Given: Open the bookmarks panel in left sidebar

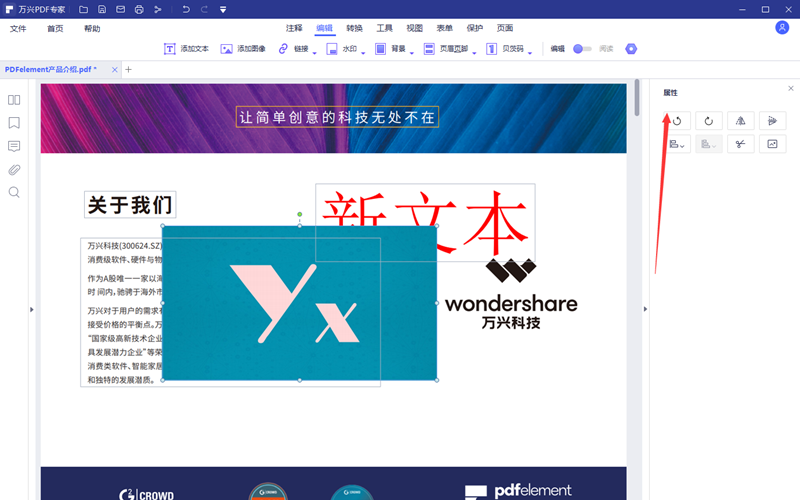Looking at the screenshot, I should 14,123.
